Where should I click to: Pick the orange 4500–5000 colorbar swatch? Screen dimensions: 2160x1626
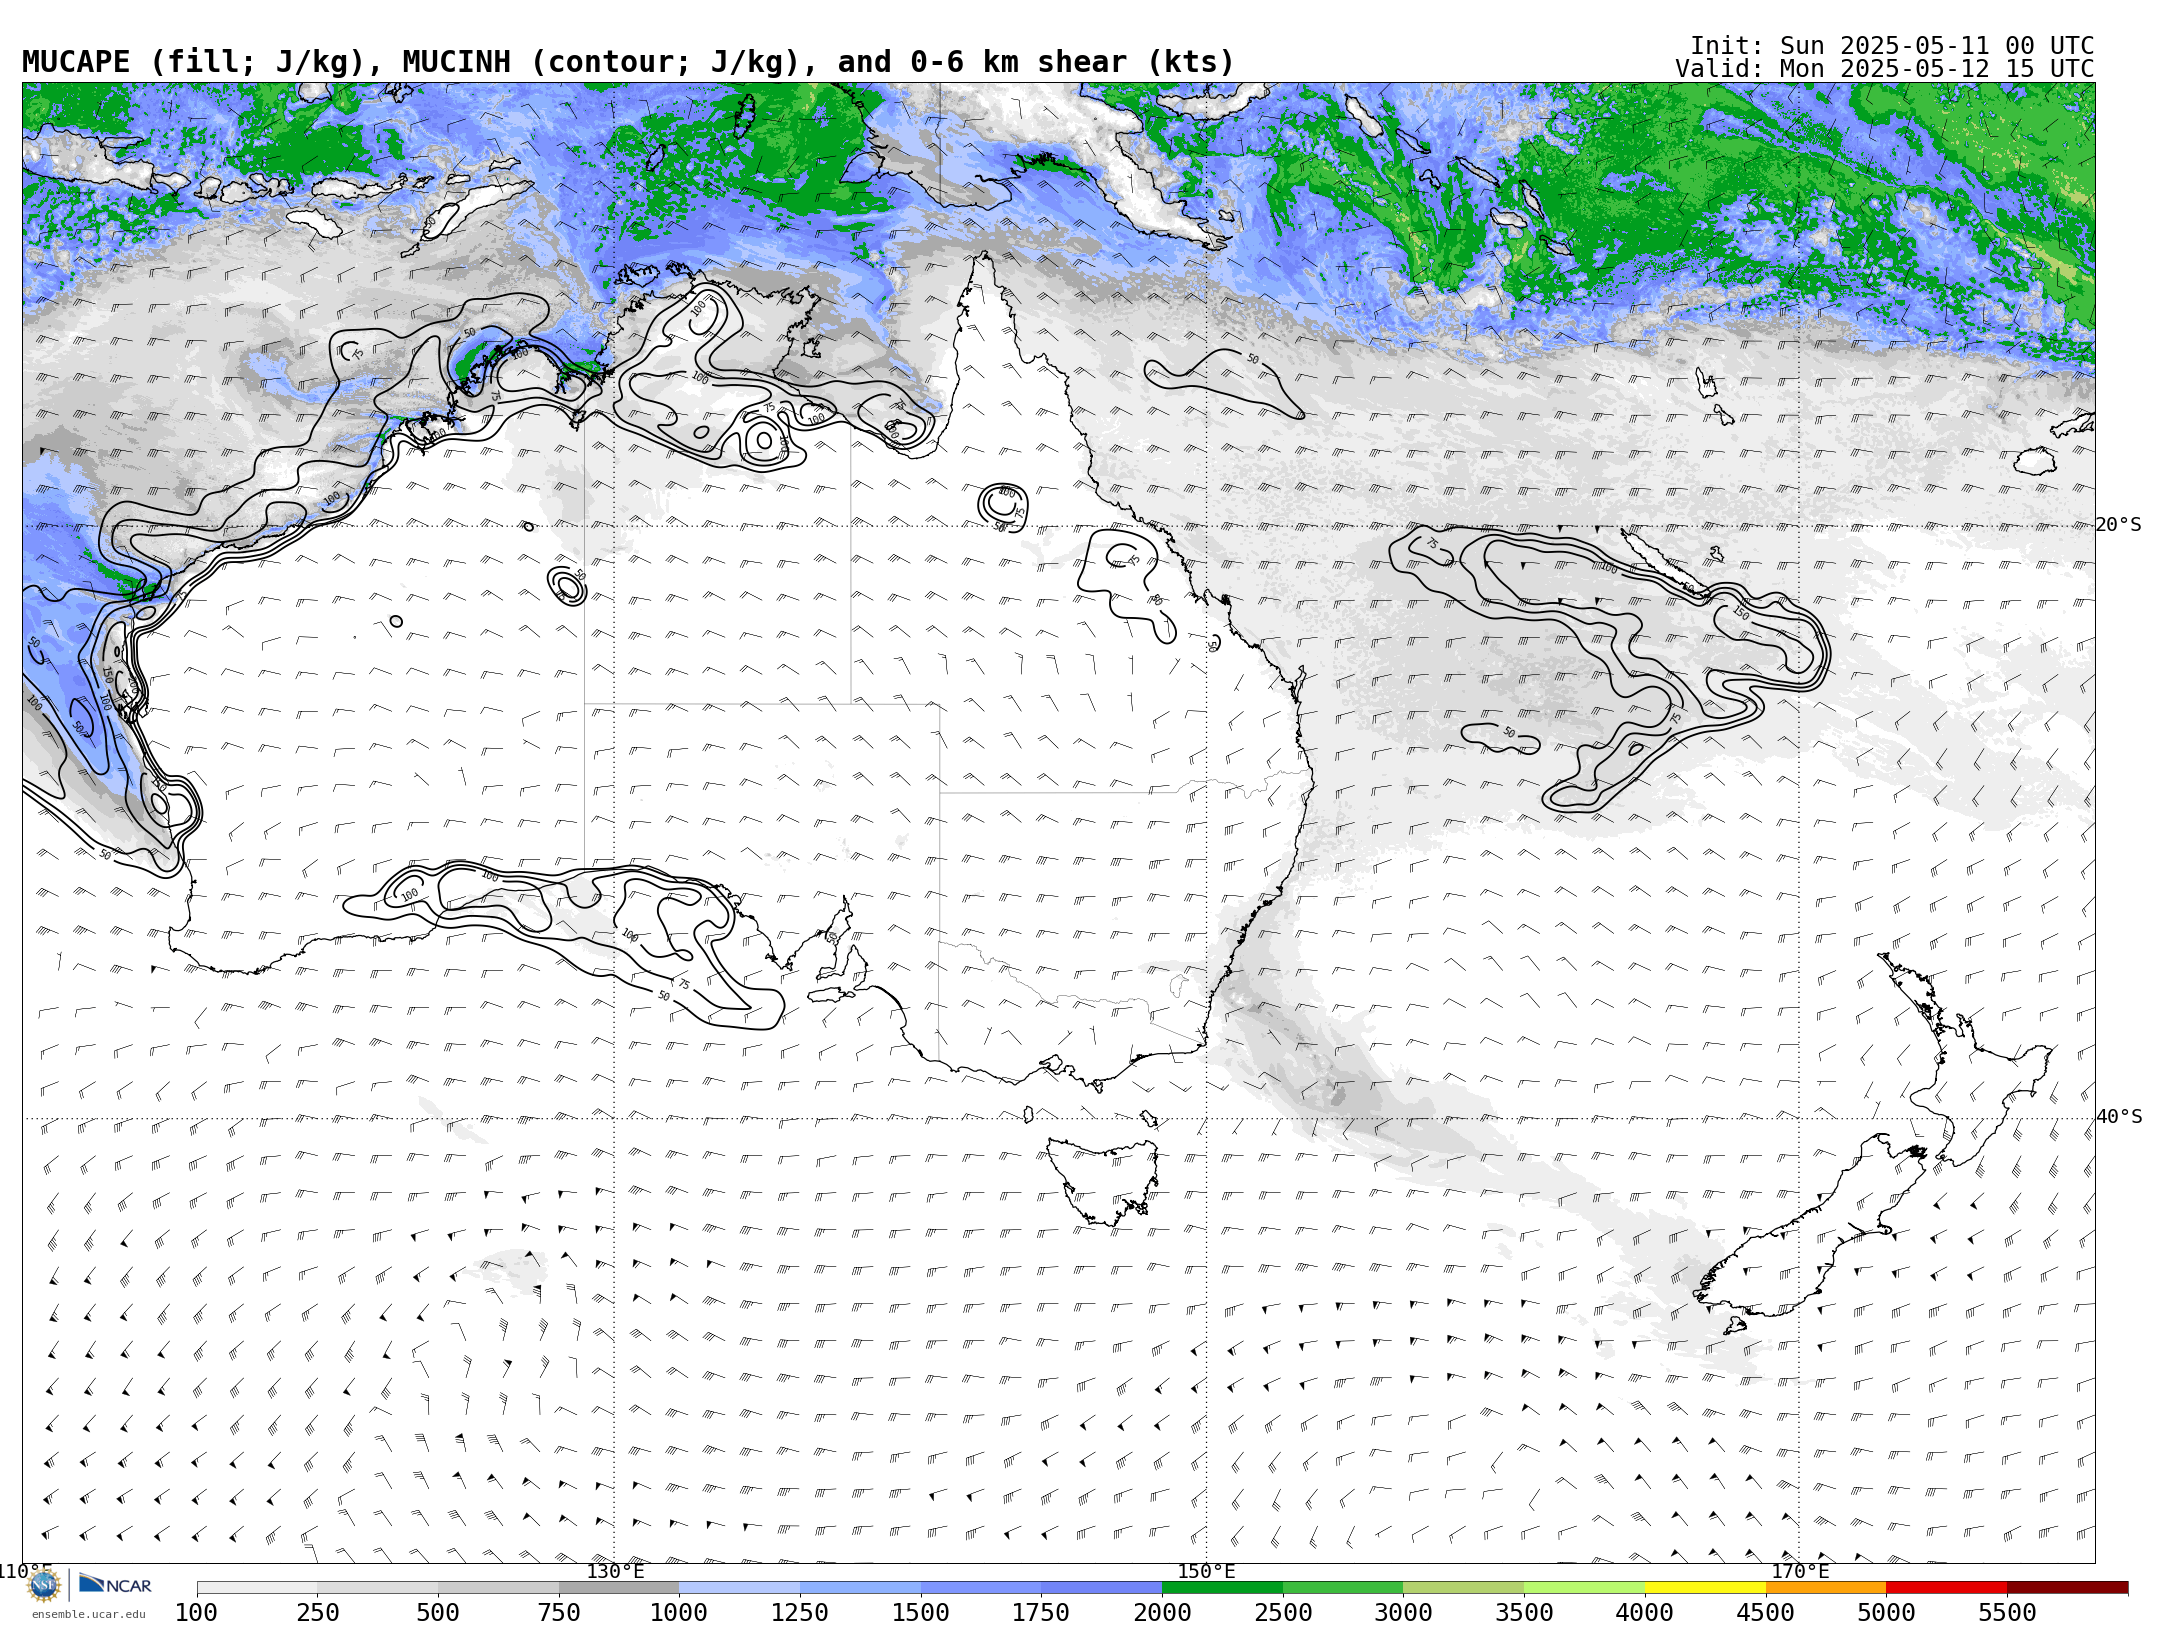[x=1825, y=1588]
